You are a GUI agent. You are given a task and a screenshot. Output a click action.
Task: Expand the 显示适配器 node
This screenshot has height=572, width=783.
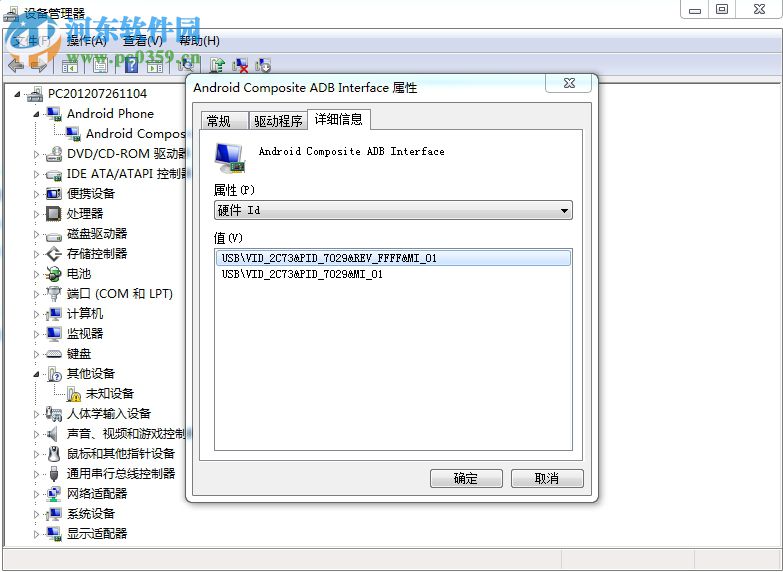(36, 534)
